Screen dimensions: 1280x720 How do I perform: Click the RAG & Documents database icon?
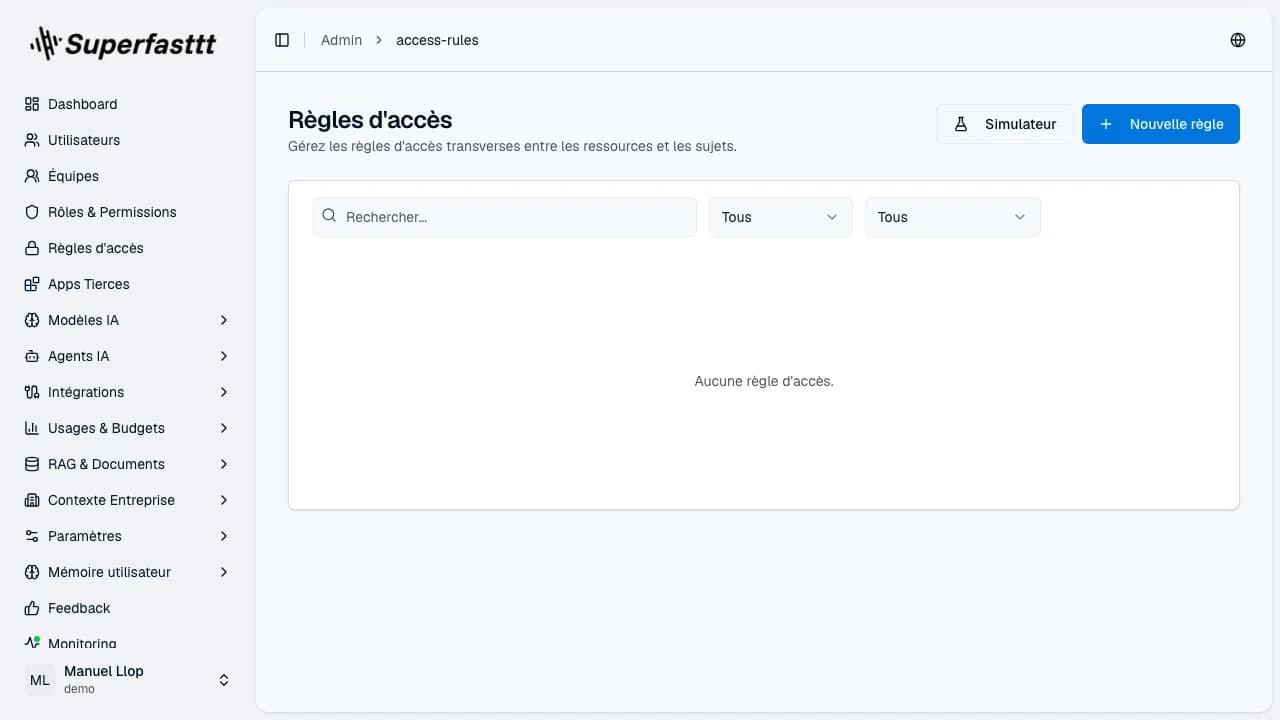(32, 464)
